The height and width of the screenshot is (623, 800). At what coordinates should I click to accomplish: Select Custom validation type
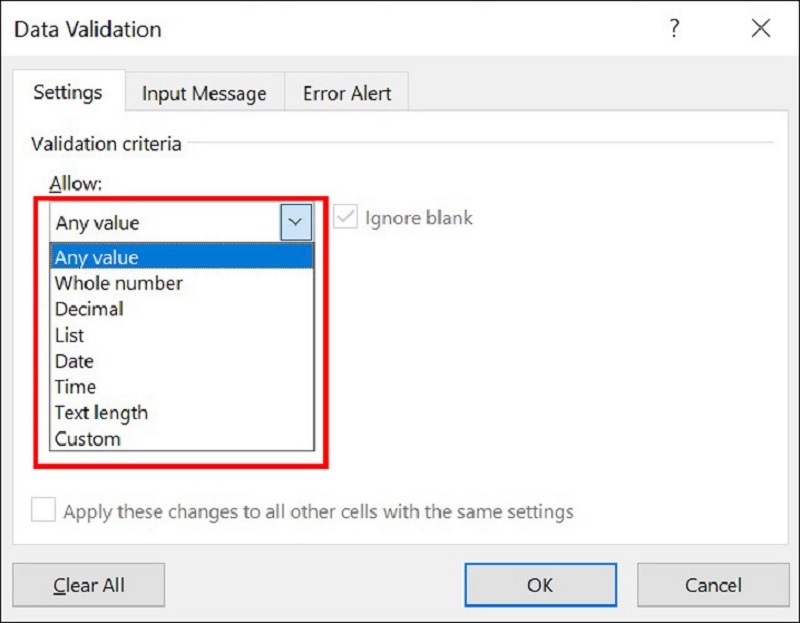[x=88, y=439]
